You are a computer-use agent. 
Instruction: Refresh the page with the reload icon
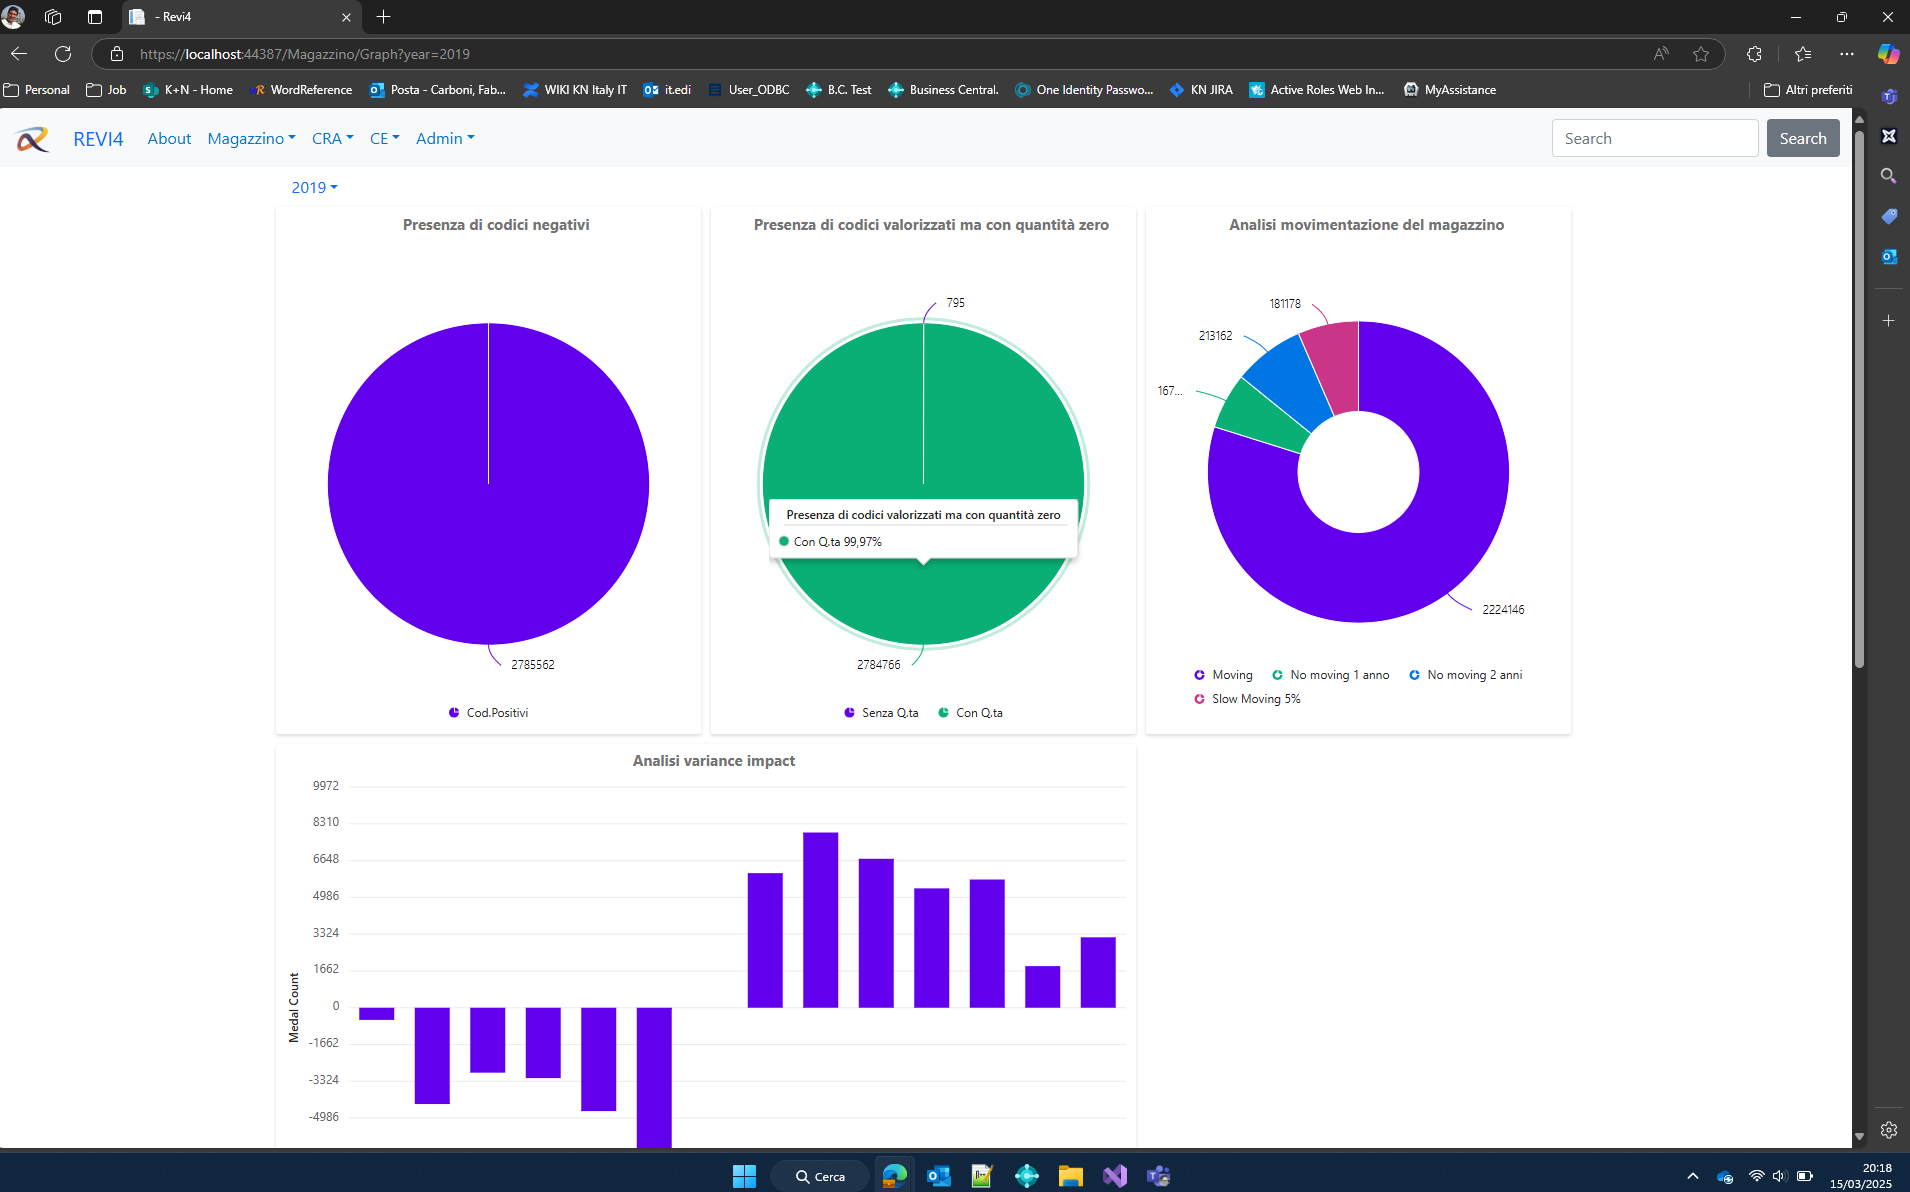(62, 53)
